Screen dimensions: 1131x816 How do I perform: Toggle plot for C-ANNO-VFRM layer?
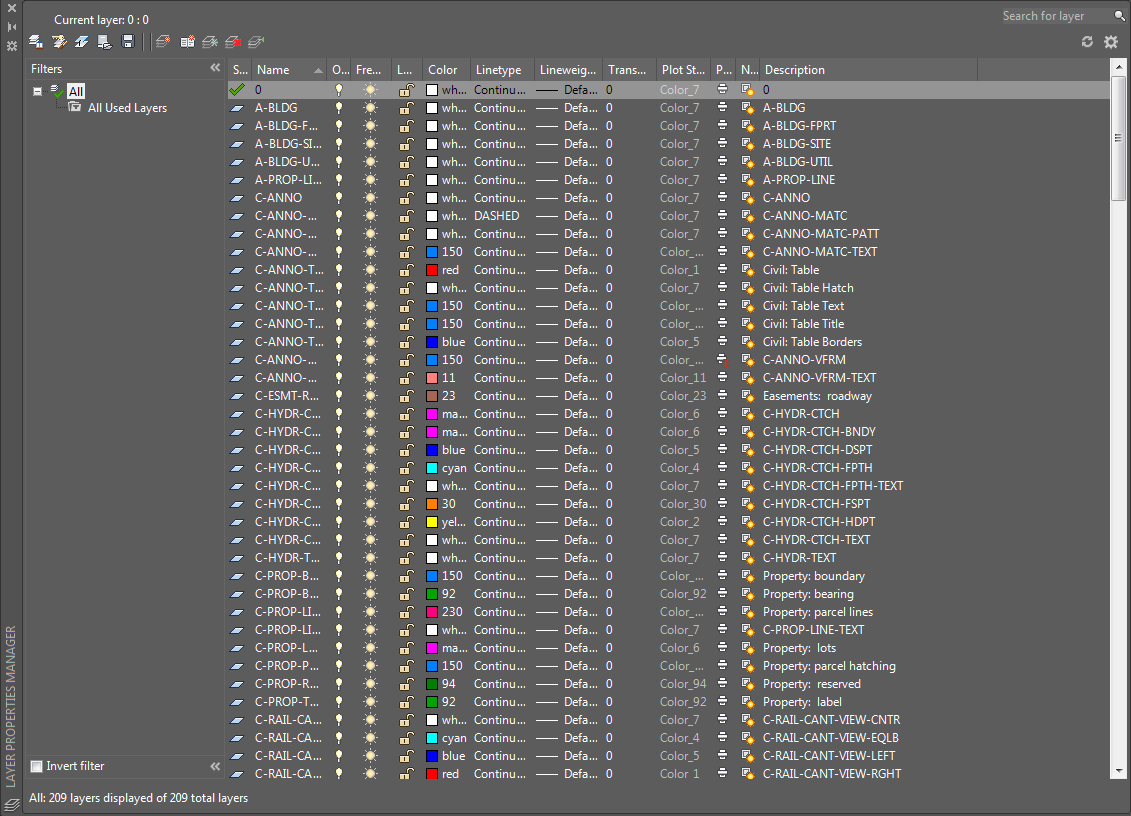point(723,359)
